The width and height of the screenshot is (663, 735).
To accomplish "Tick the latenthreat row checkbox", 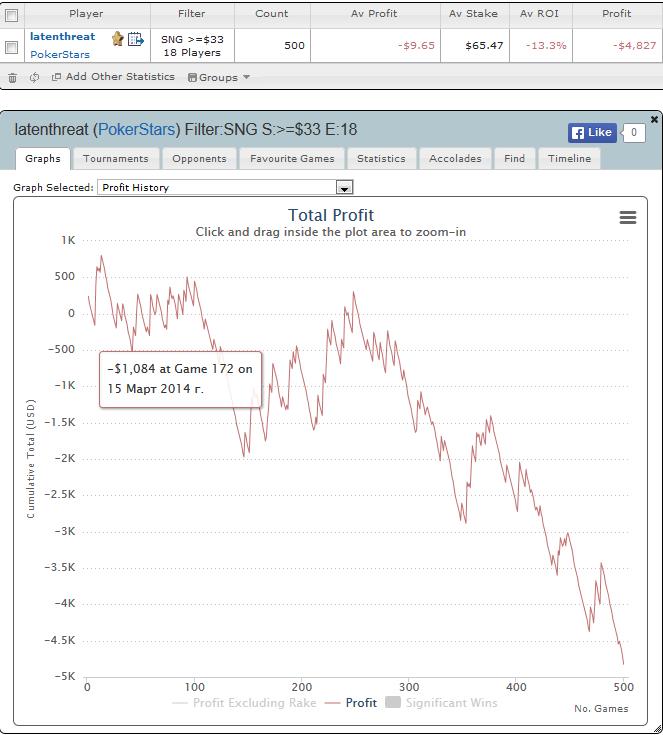I will (x=12, y=47).
